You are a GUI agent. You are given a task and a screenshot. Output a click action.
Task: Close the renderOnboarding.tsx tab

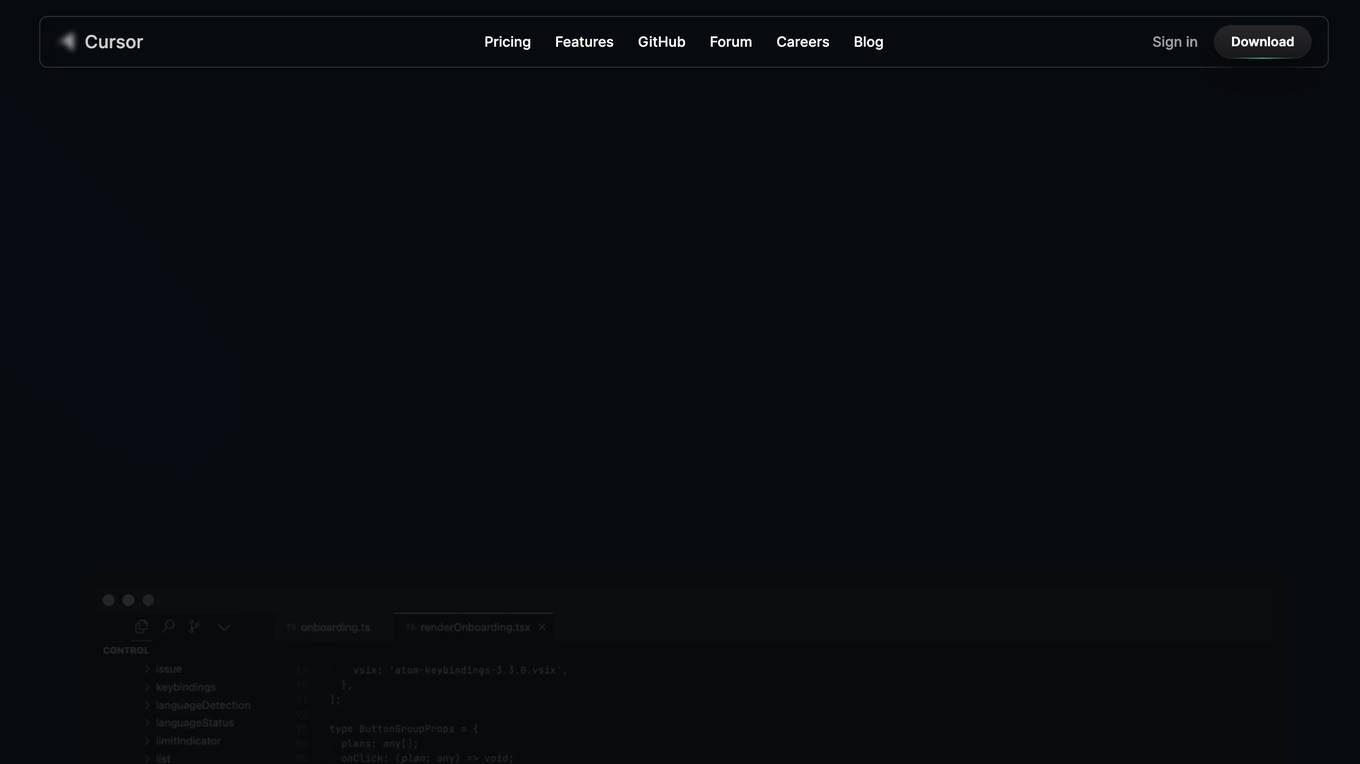(542, 628)
